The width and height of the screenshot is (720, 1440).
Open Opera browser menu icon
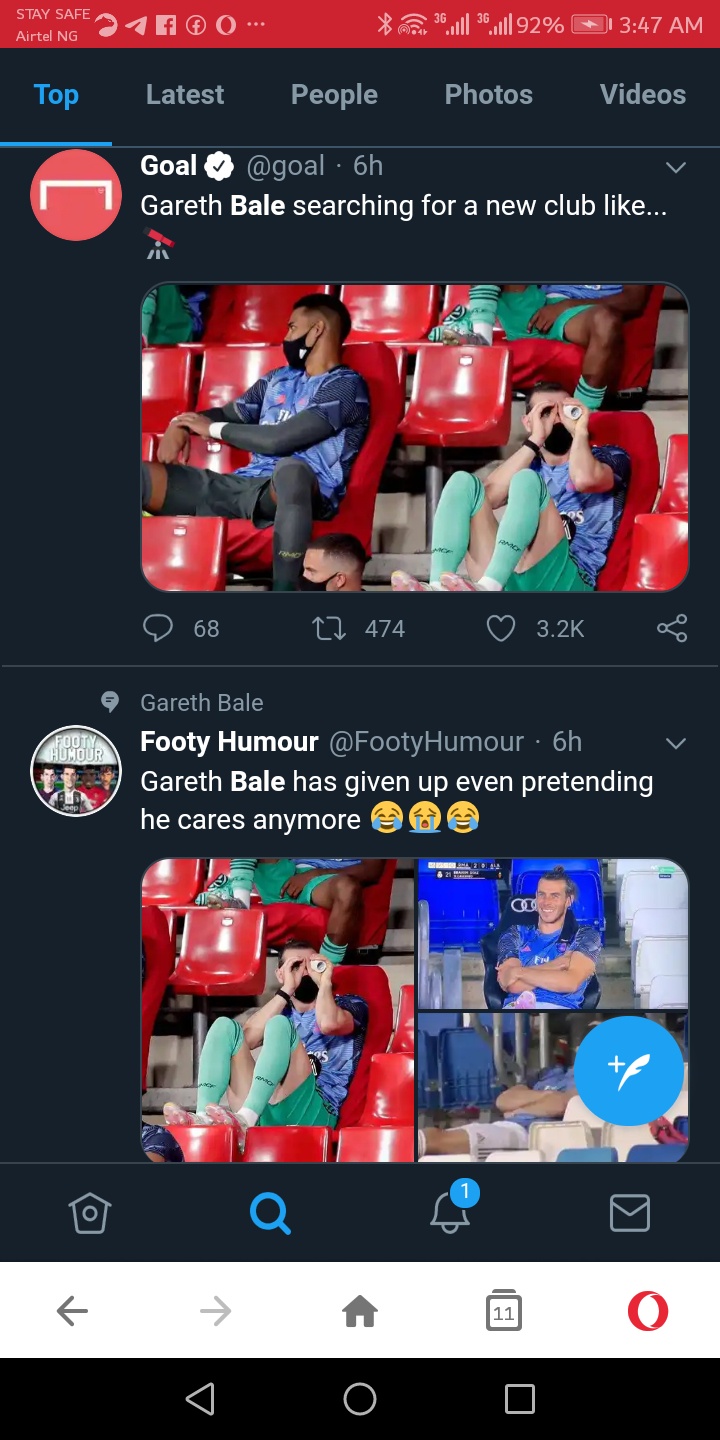pyautogui.click(x=647, y=1311)
